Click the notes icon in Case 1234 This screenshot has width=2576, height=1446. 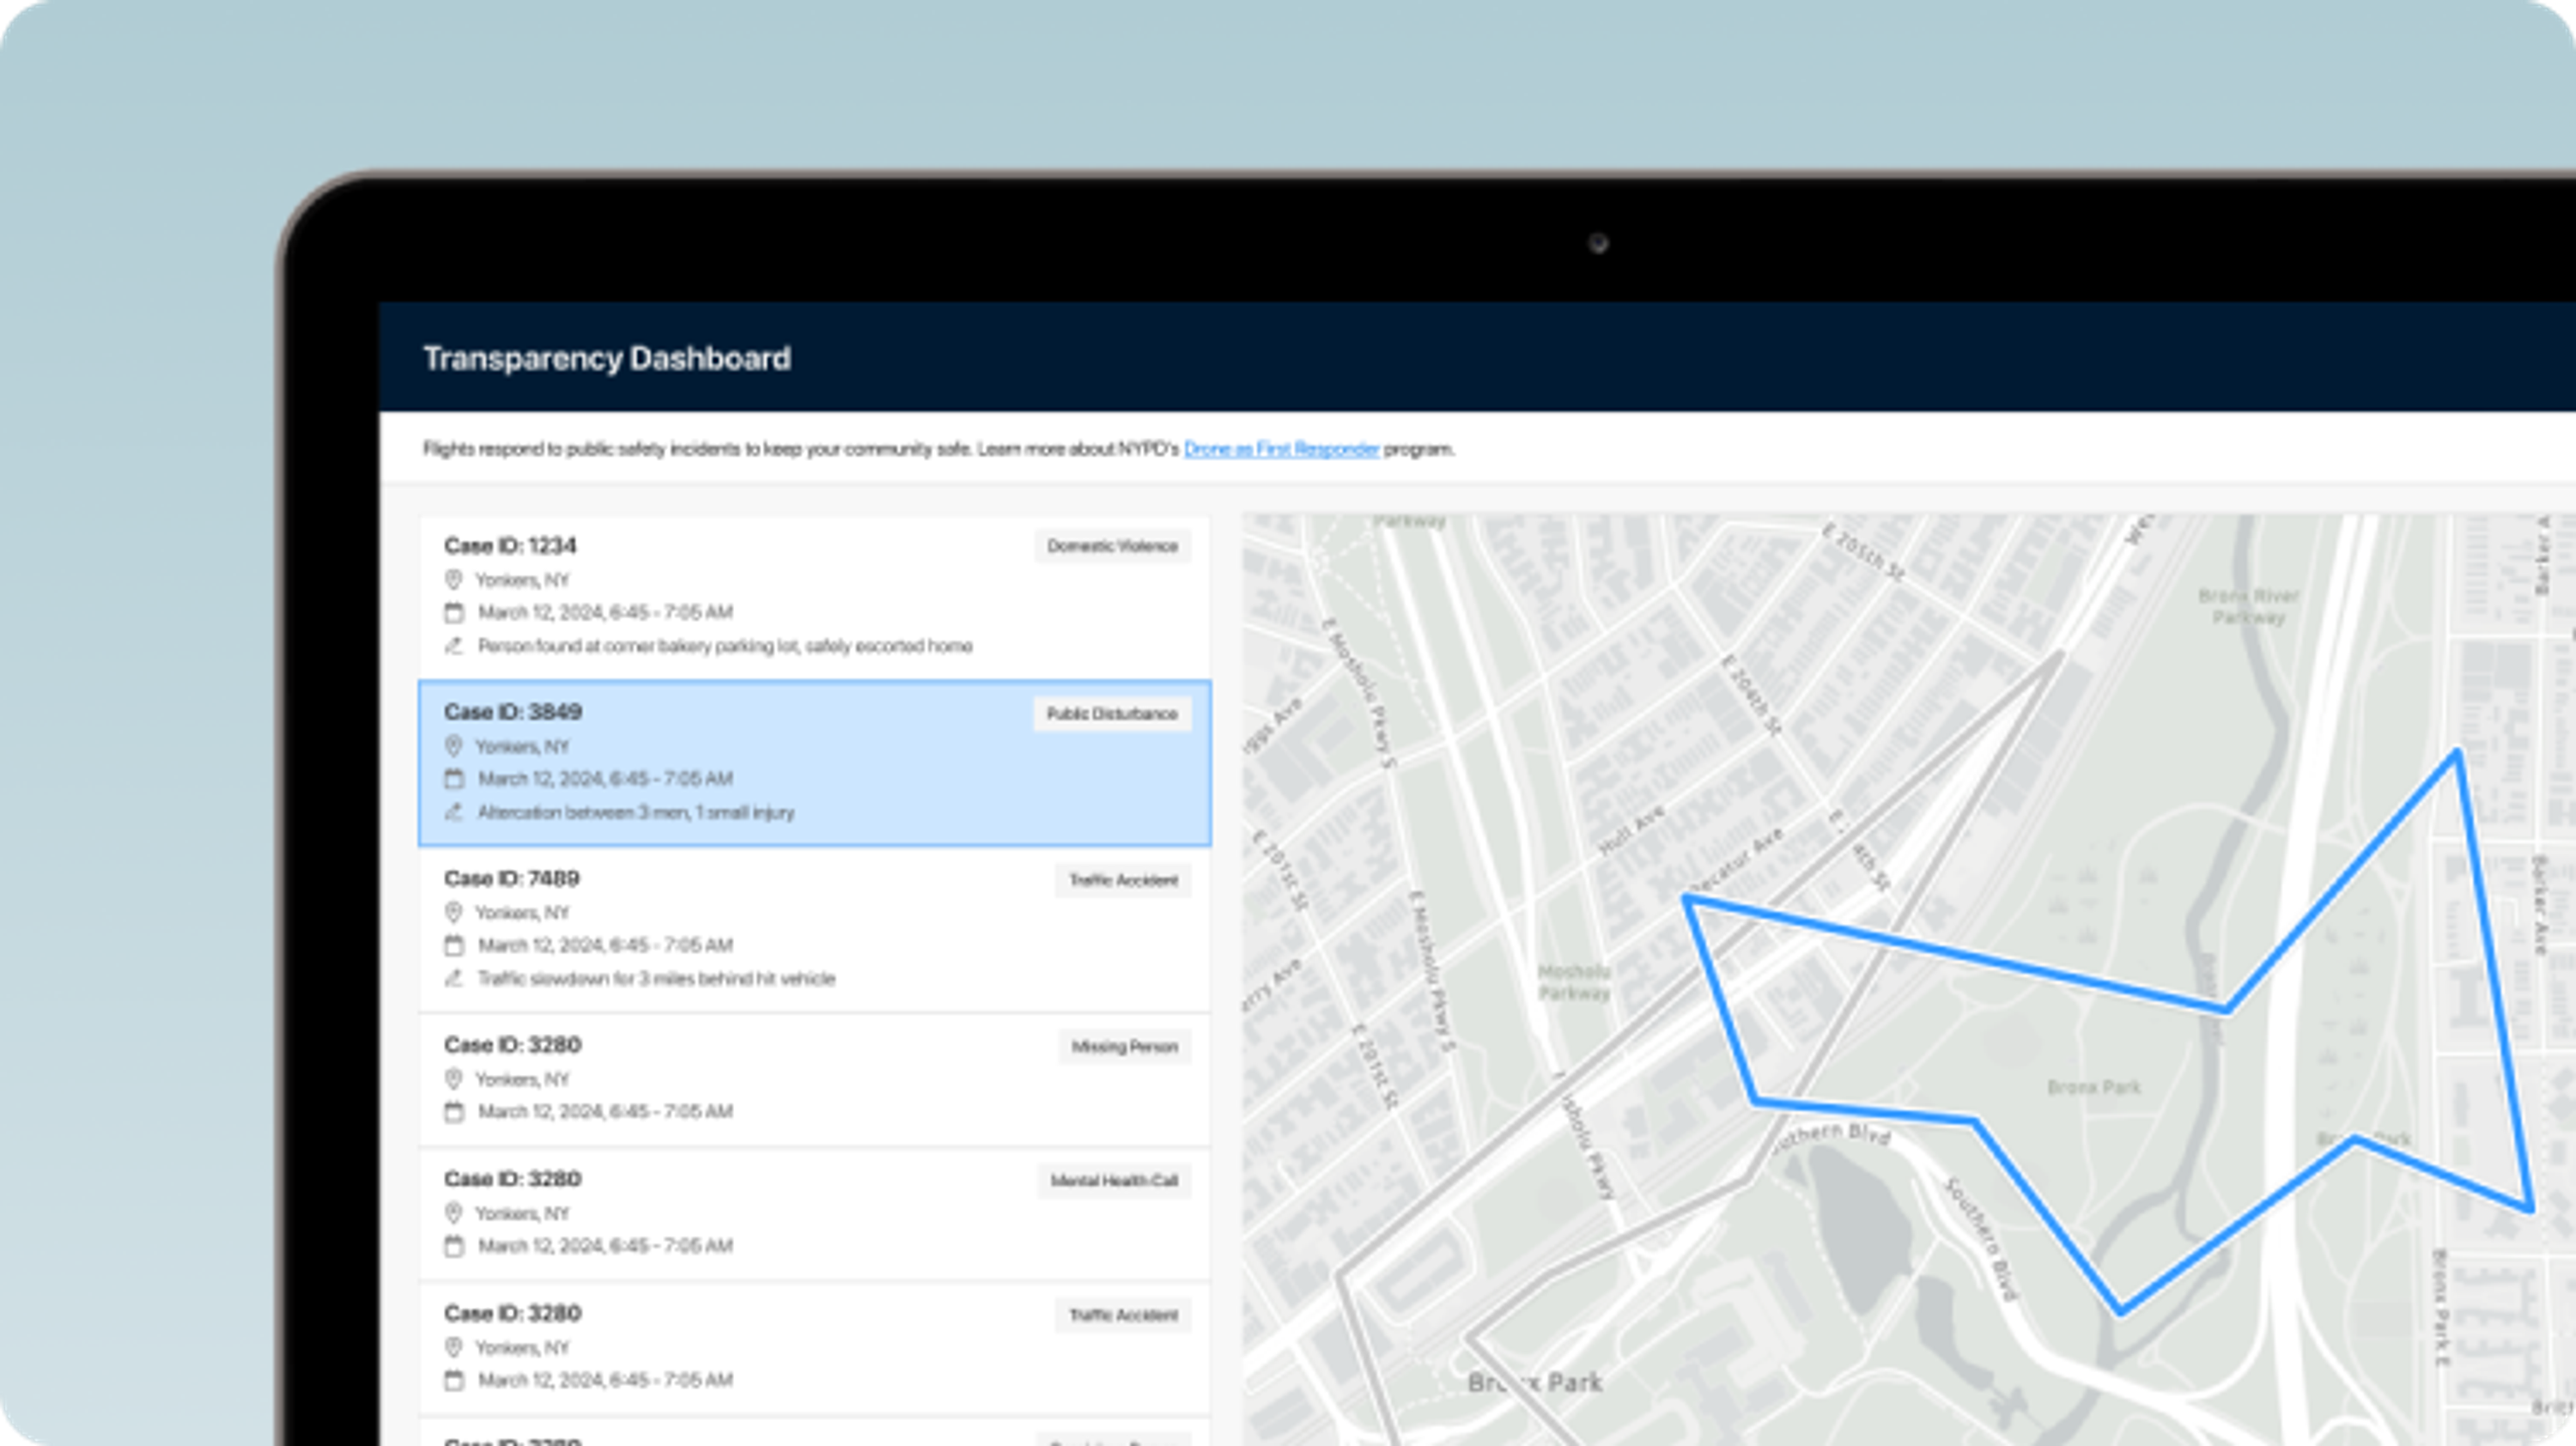(x=454, y=646)
